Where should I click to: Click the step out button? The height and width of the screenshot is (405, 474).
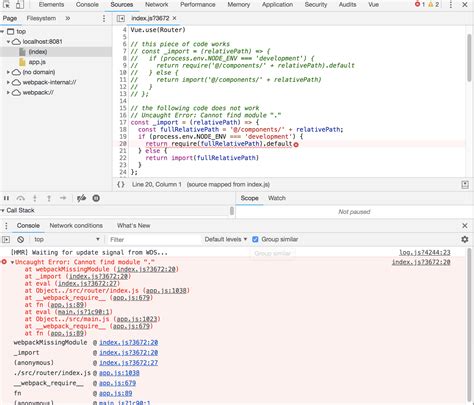[x=49, y=198]
